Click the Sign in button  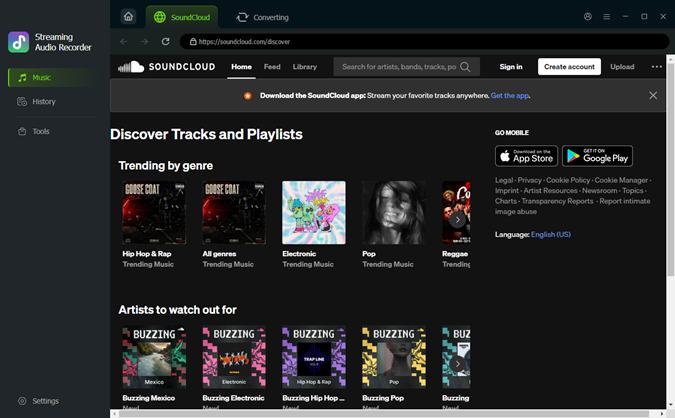511,67
